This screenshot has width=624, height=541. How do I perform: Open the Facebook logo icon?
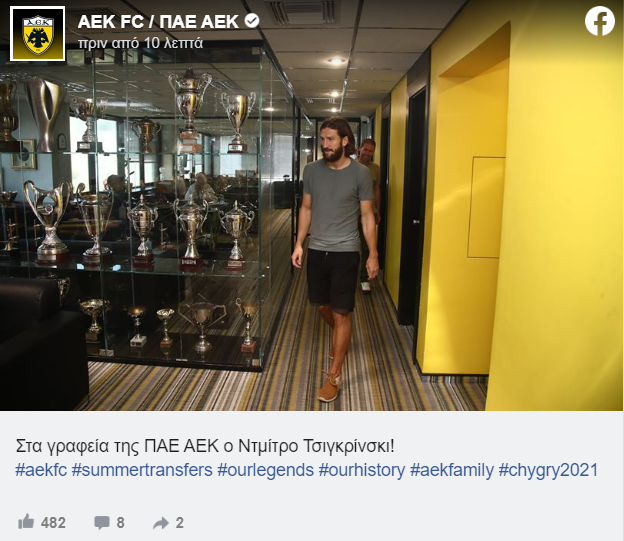[x=600, y=21]
